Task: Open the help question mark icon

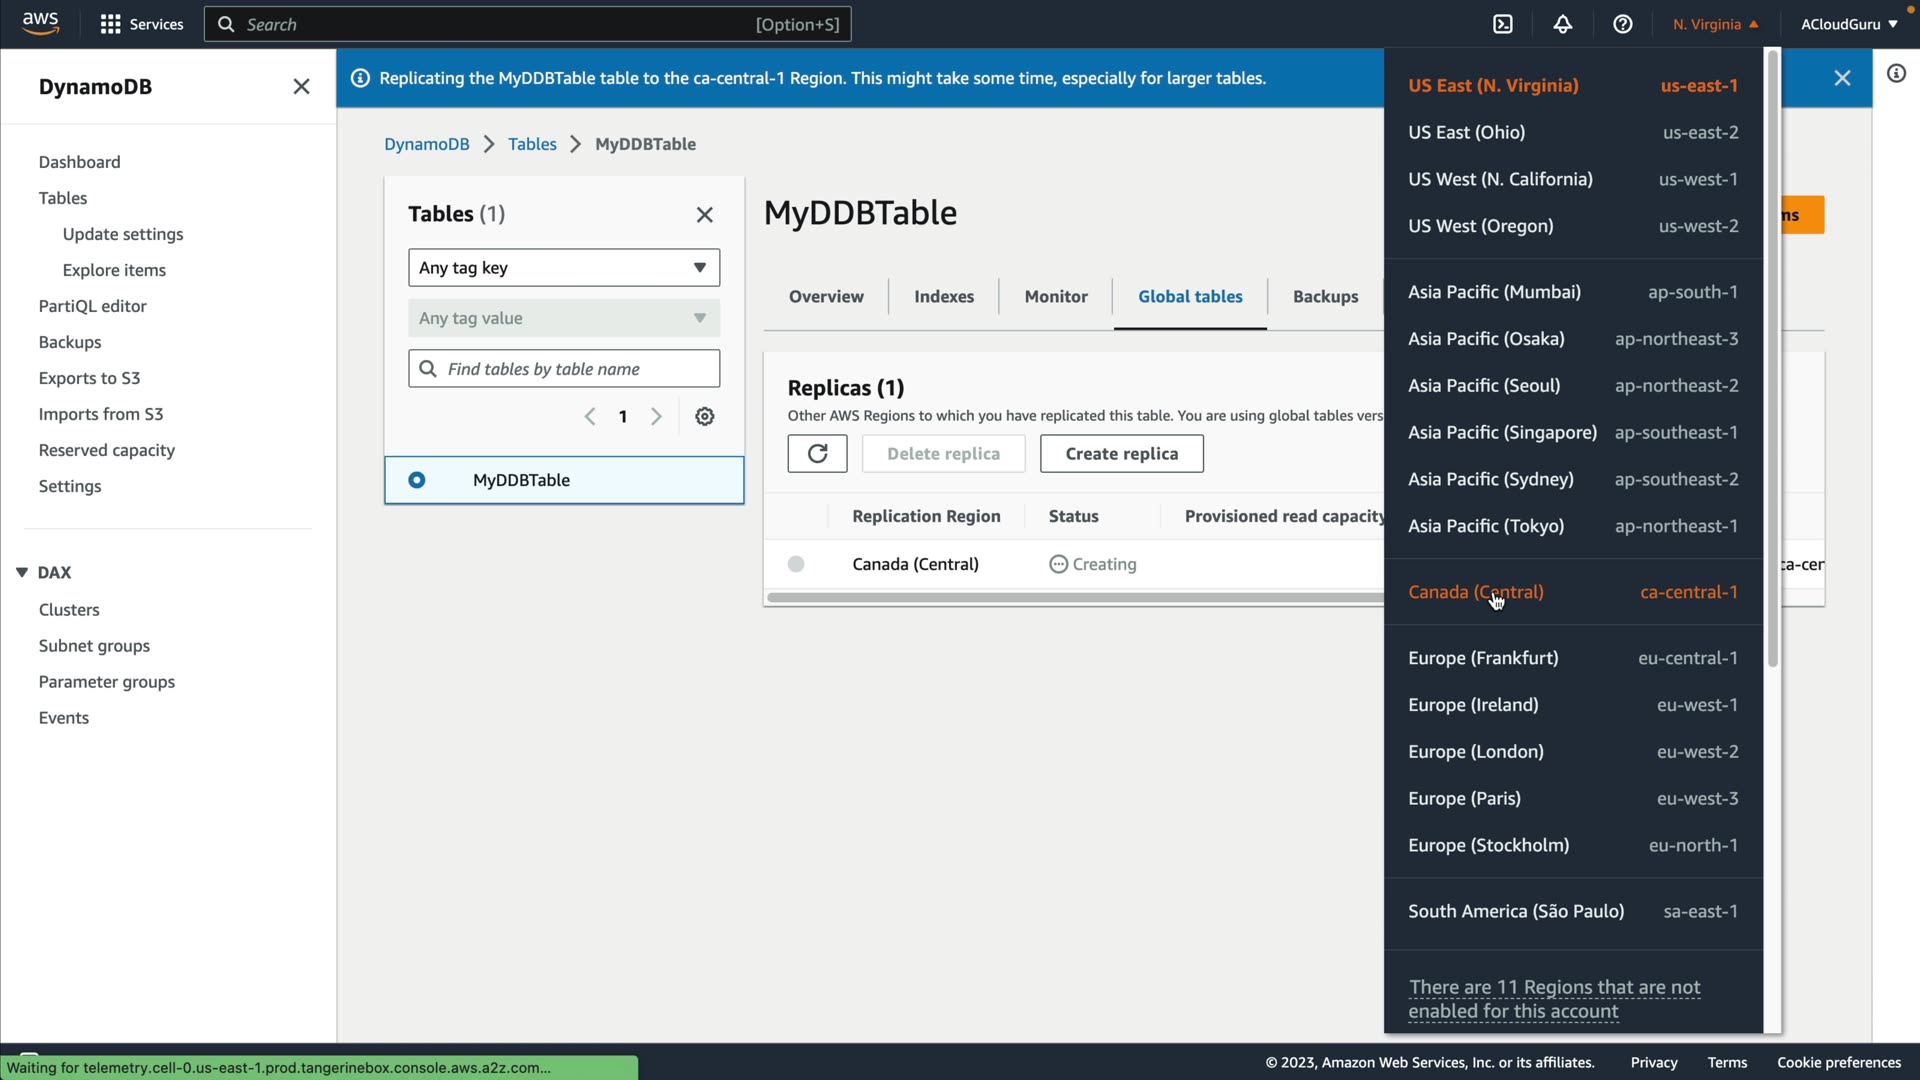Action: 1623,24
